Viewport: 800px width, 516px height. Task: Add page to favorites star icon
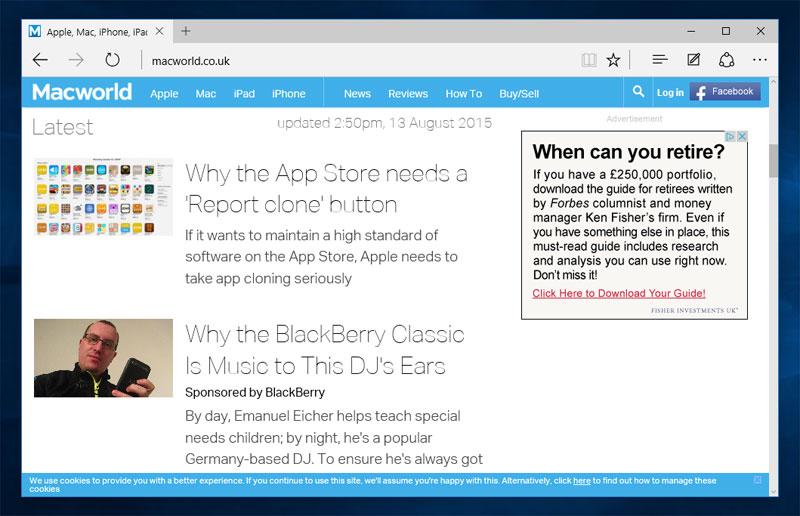pos(613,60)
